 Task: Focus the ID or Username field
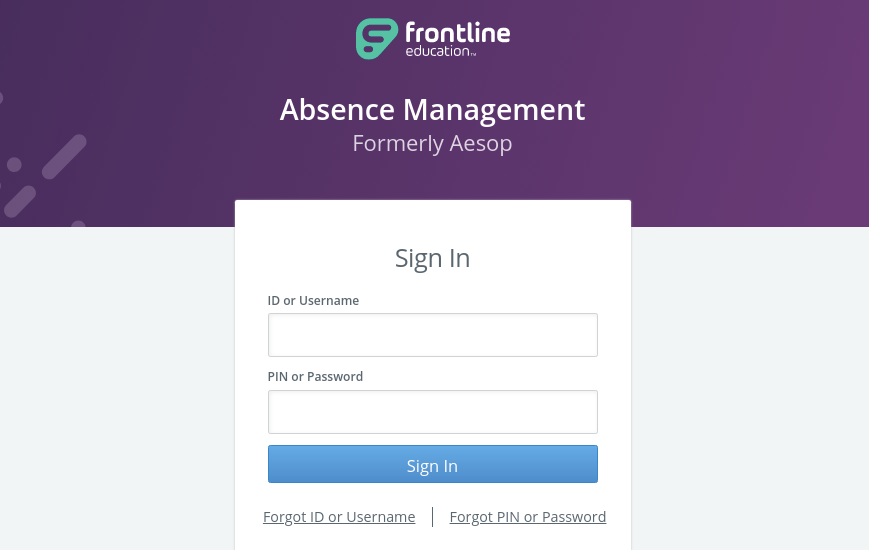pos(433,335)
